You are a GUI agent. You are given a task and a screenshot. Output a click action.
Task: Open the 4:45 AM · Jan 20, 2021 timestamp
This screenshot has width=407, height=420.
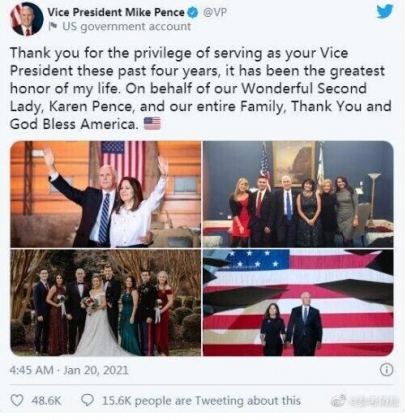click(69, 370)
